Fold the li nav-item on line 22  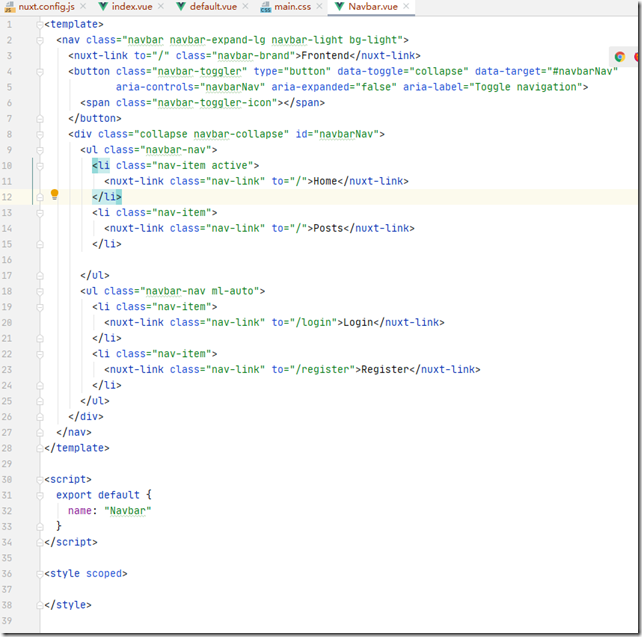point(40,354)
